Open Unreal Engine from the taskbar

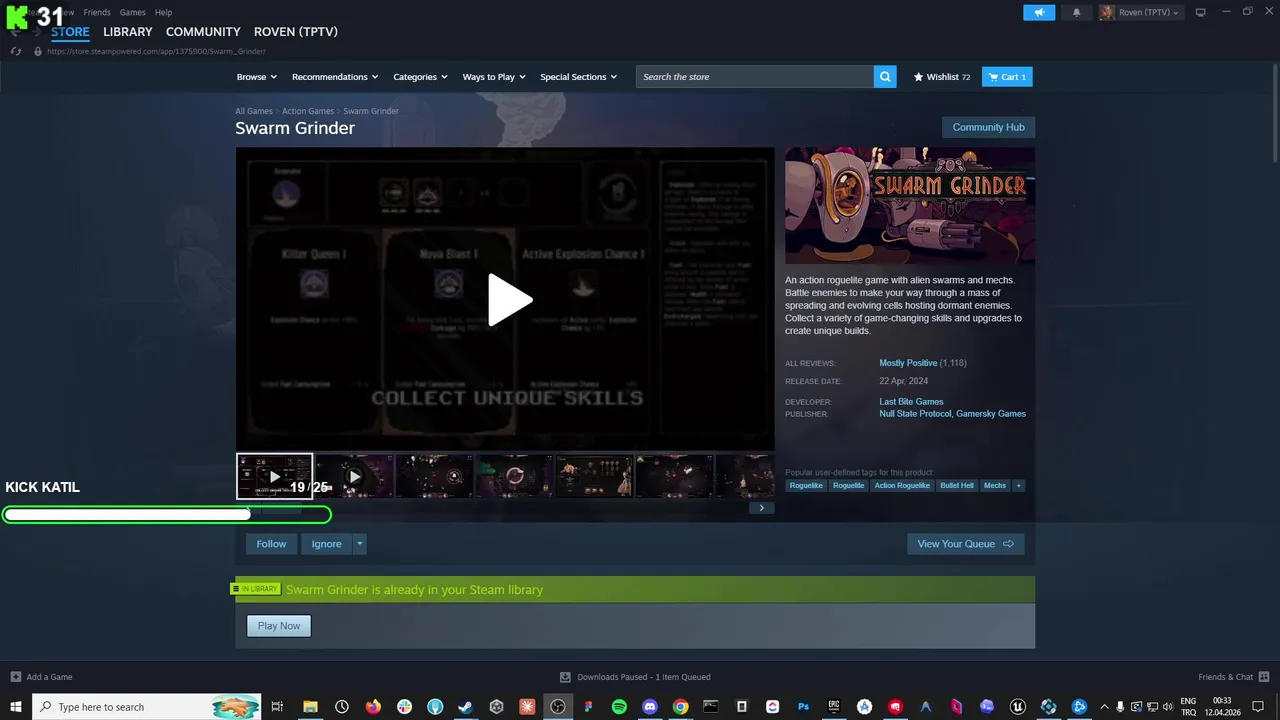coord(1018,707)
